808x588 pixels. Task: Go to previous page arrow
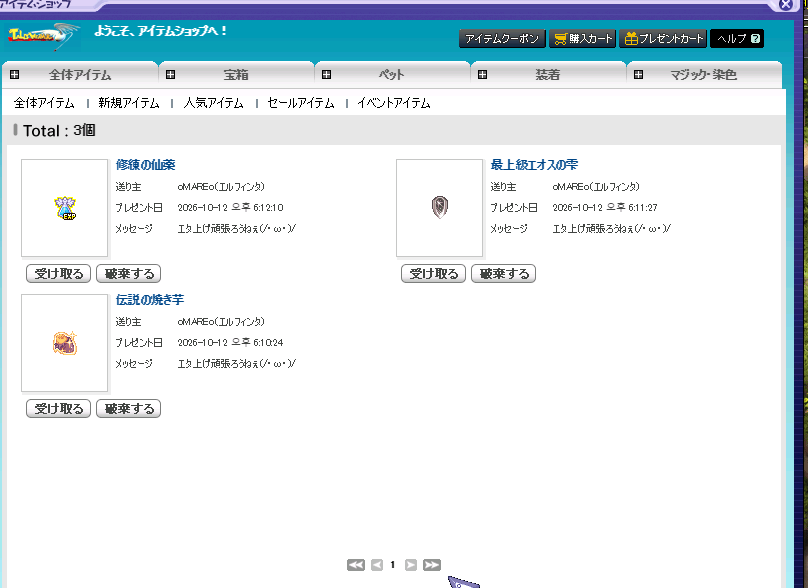(x=377, y=565)
